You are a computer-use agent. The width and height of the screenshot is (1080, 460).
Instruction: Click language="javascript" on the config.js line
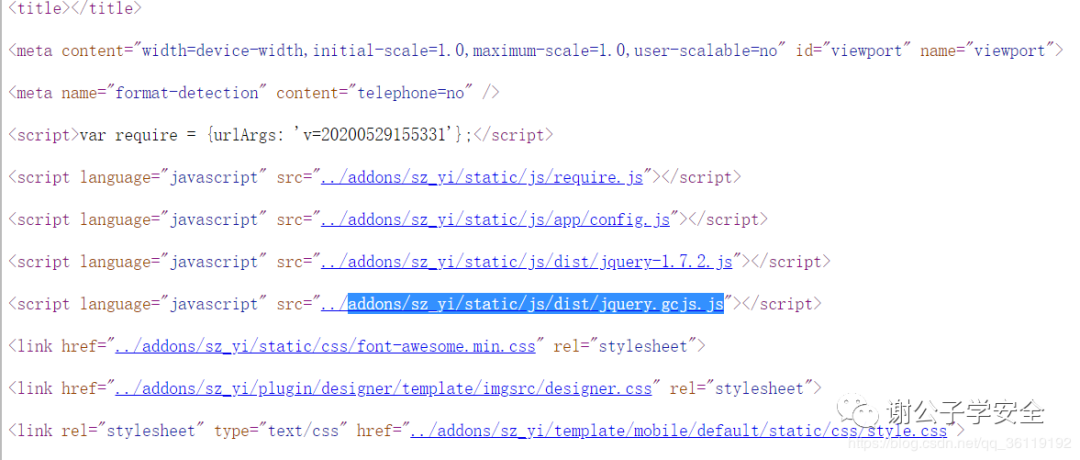pyautogui.click(x=174, y=220)
